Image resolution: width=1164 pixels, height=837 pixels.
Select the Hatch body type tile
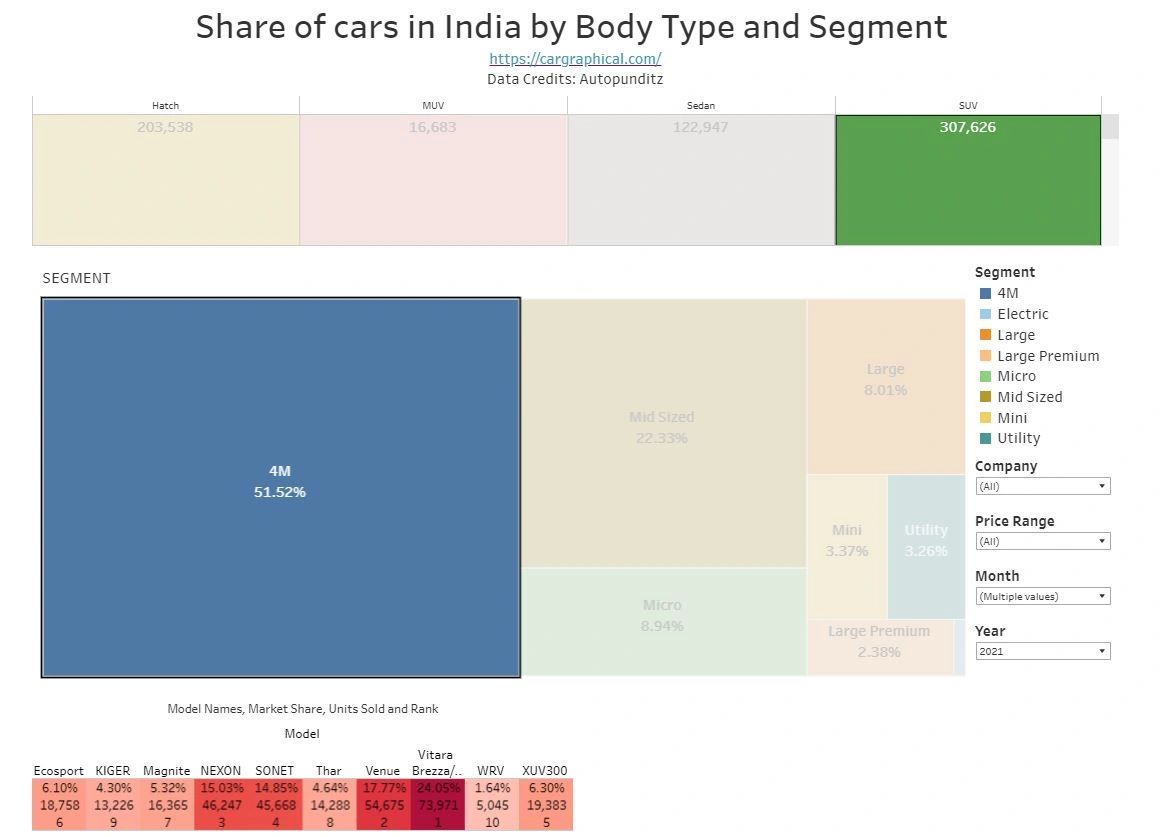click(166, 180)
